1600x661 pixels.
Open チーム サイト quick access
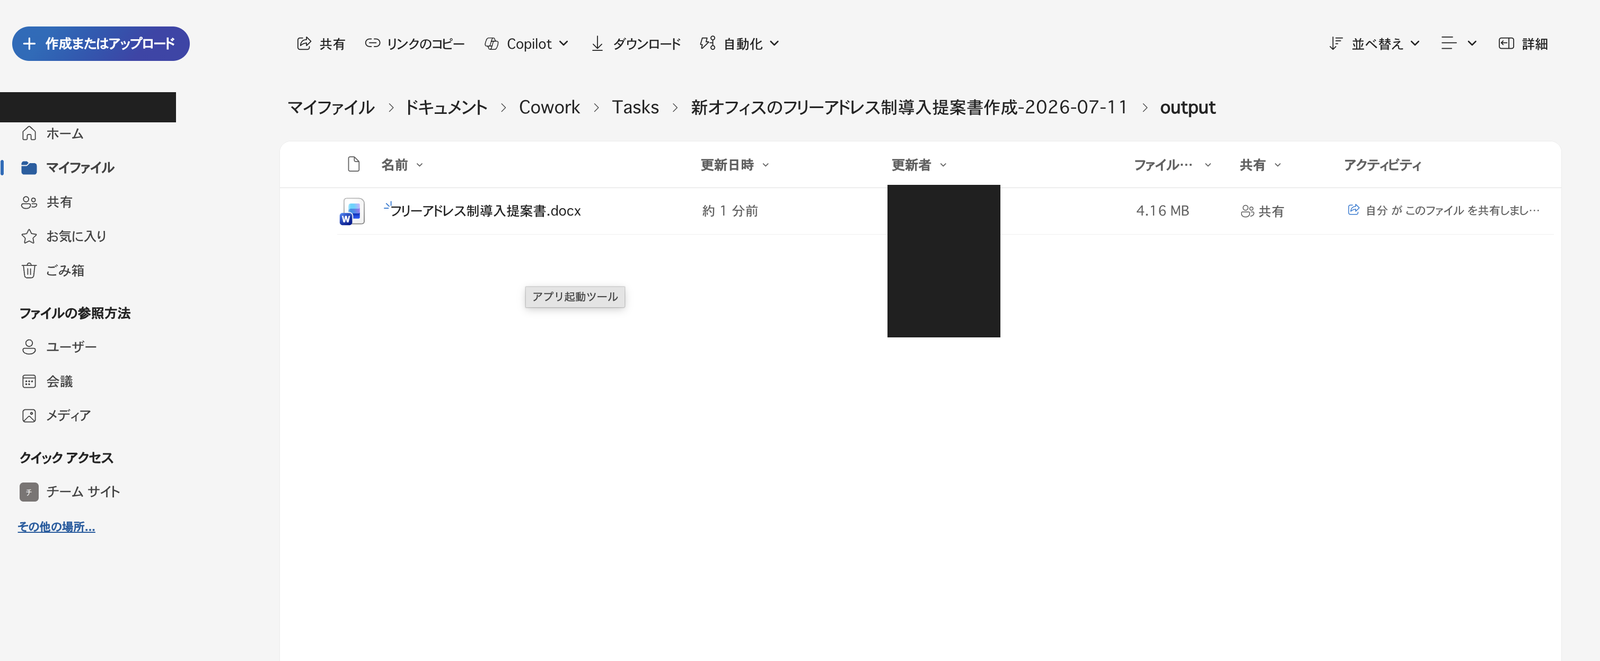tap(83, 492)
